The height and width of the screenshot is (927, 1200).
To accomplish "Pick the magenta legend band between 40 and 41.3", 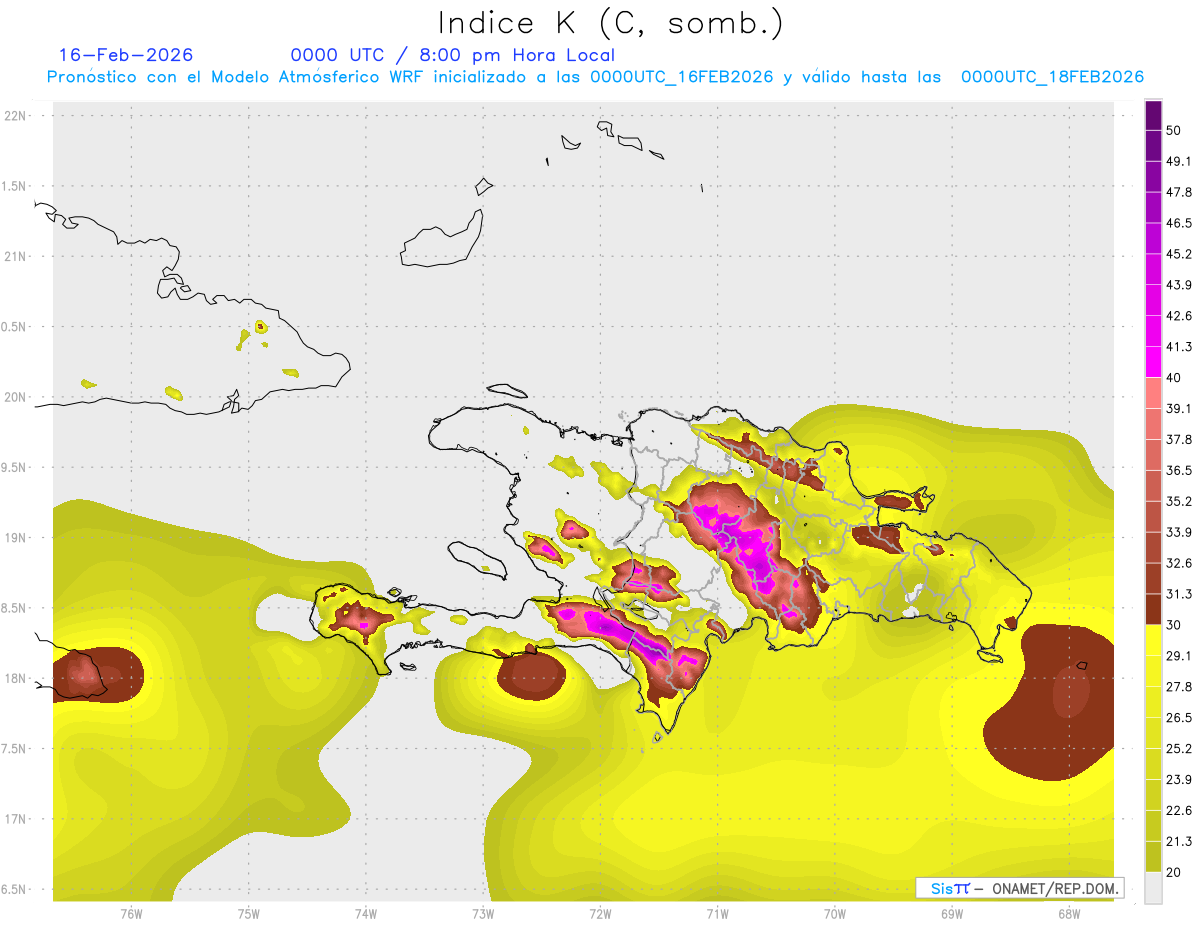I will tap(1153, 362).
